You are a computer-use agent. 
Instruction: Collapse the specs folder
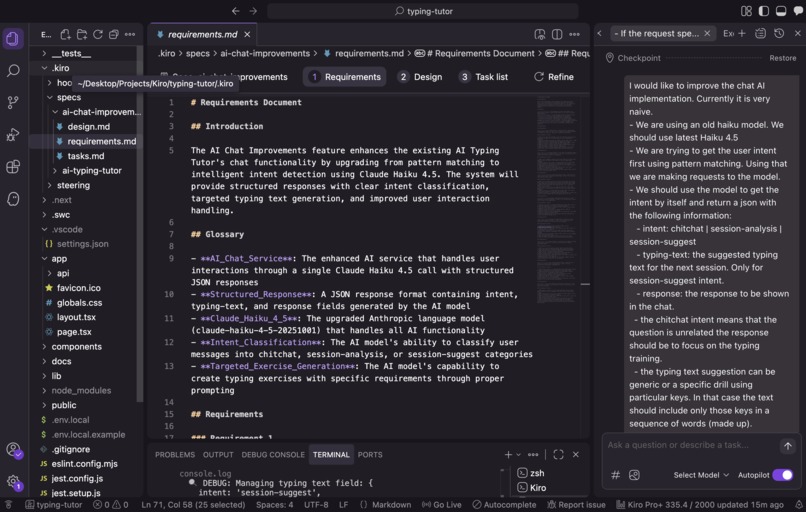coord(50,97)
